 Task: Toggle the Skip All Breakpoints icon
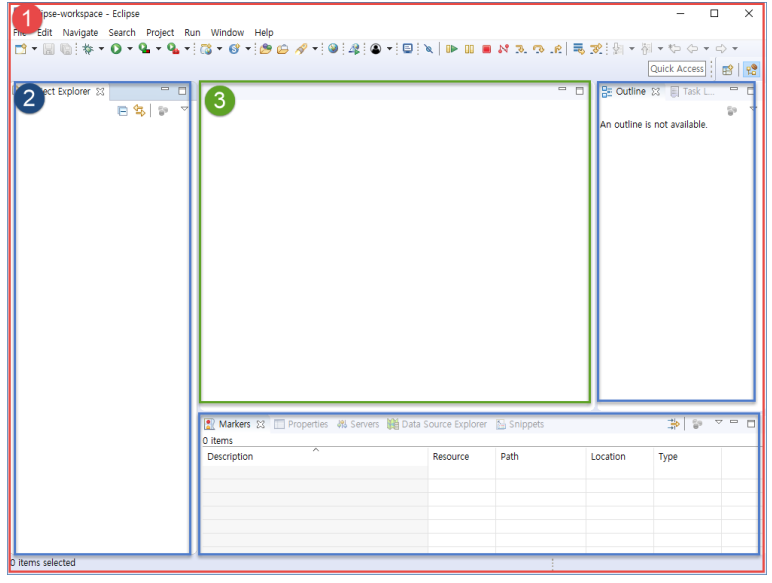pyautogui.click(x=429, y=49)
